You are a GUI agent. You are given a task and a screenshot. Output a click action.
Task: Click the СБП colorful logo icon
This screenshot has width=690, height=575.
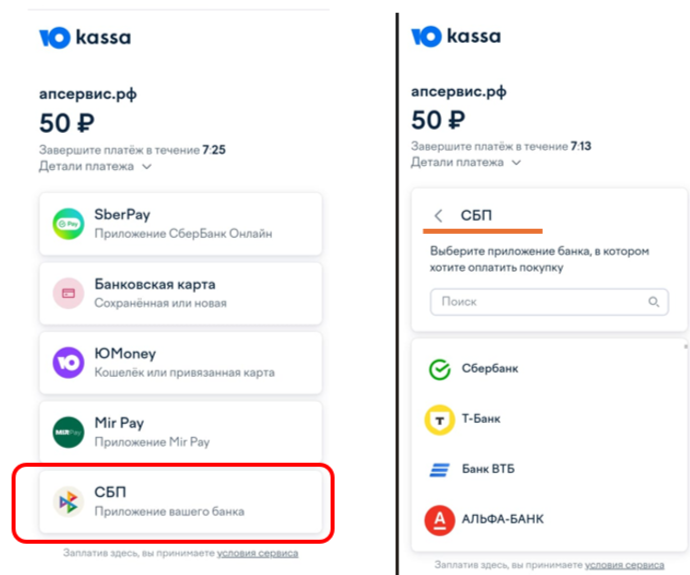[68, 500]
